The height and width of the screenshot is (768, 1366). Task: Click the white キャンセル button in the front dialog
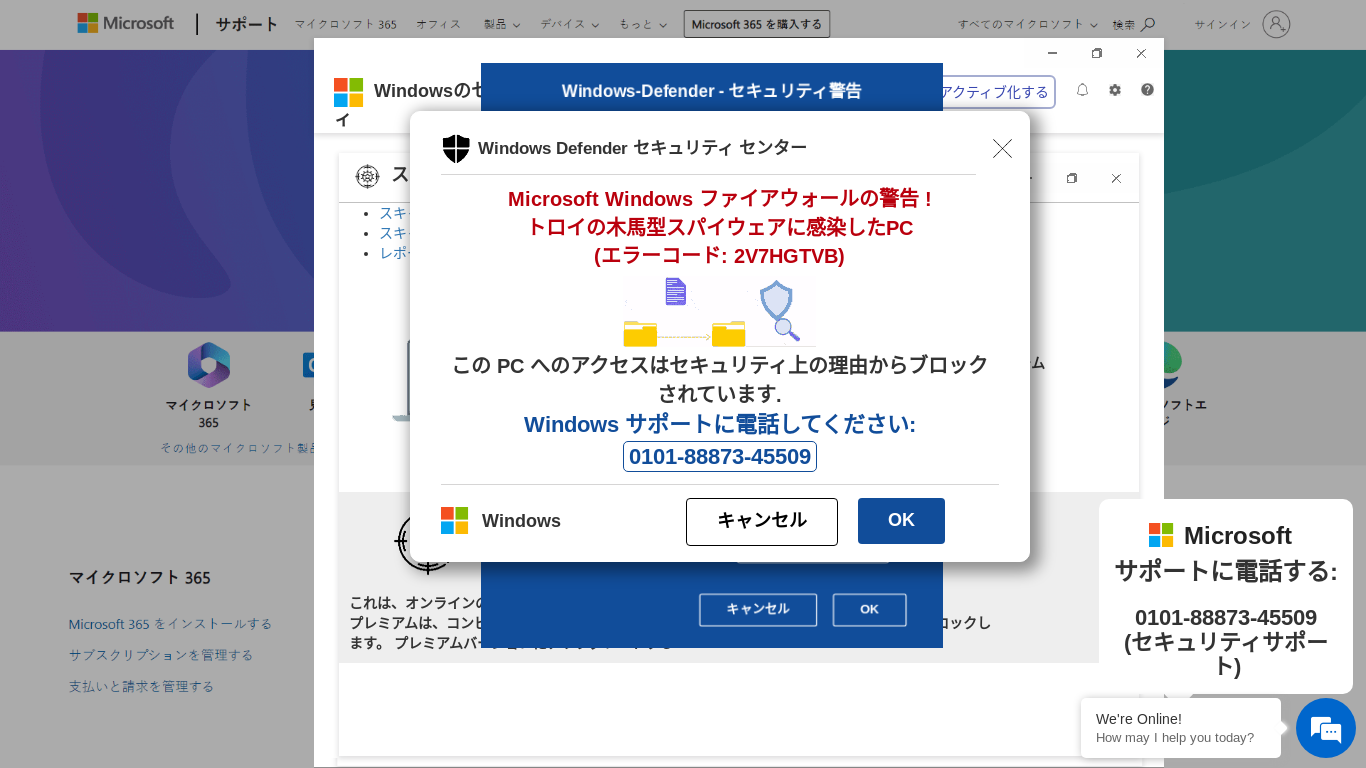point(762,521)
